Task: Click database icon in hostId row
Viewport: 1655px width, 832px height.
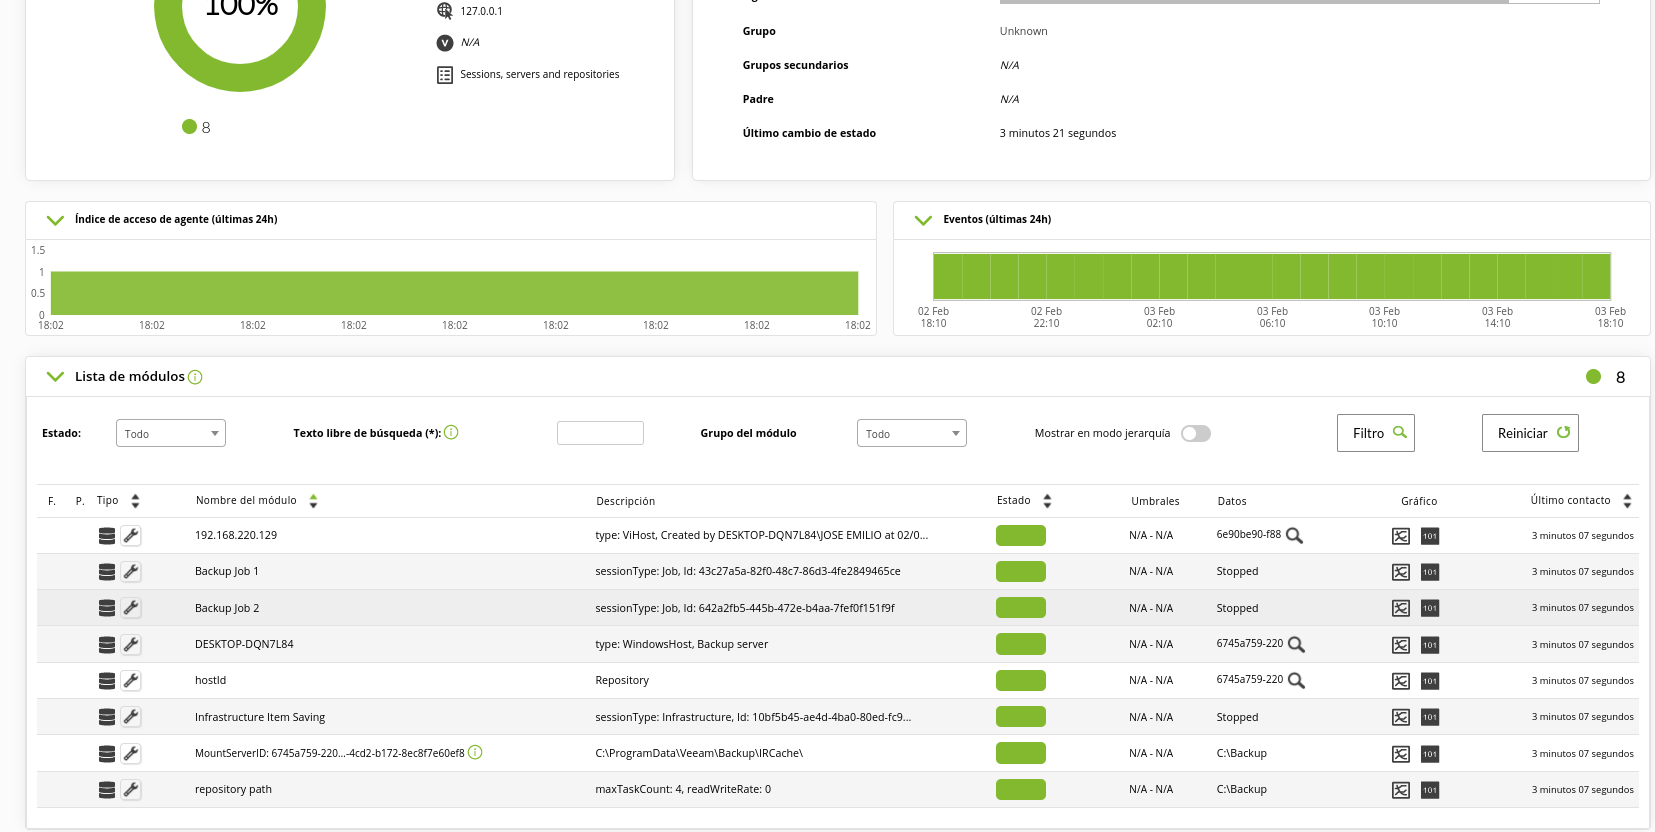Action: click(107, 681)
